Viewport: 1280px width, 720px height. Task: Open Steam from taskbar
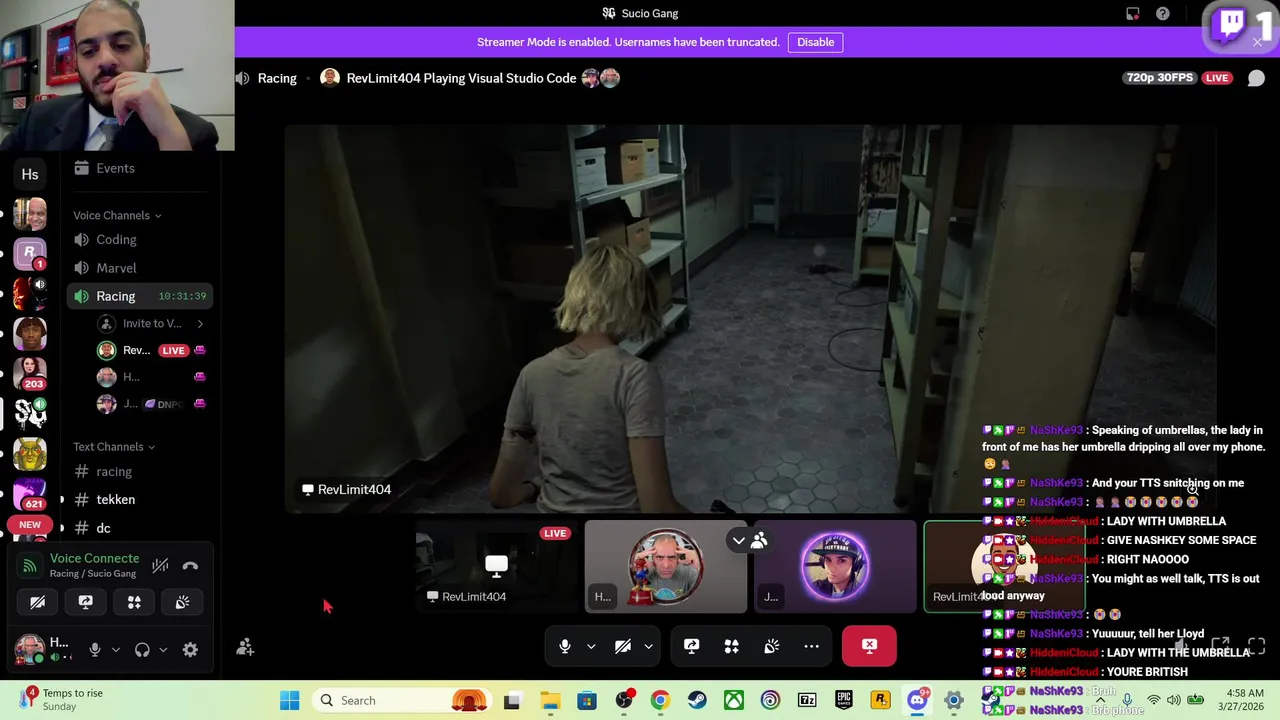(x=697, y=700)
